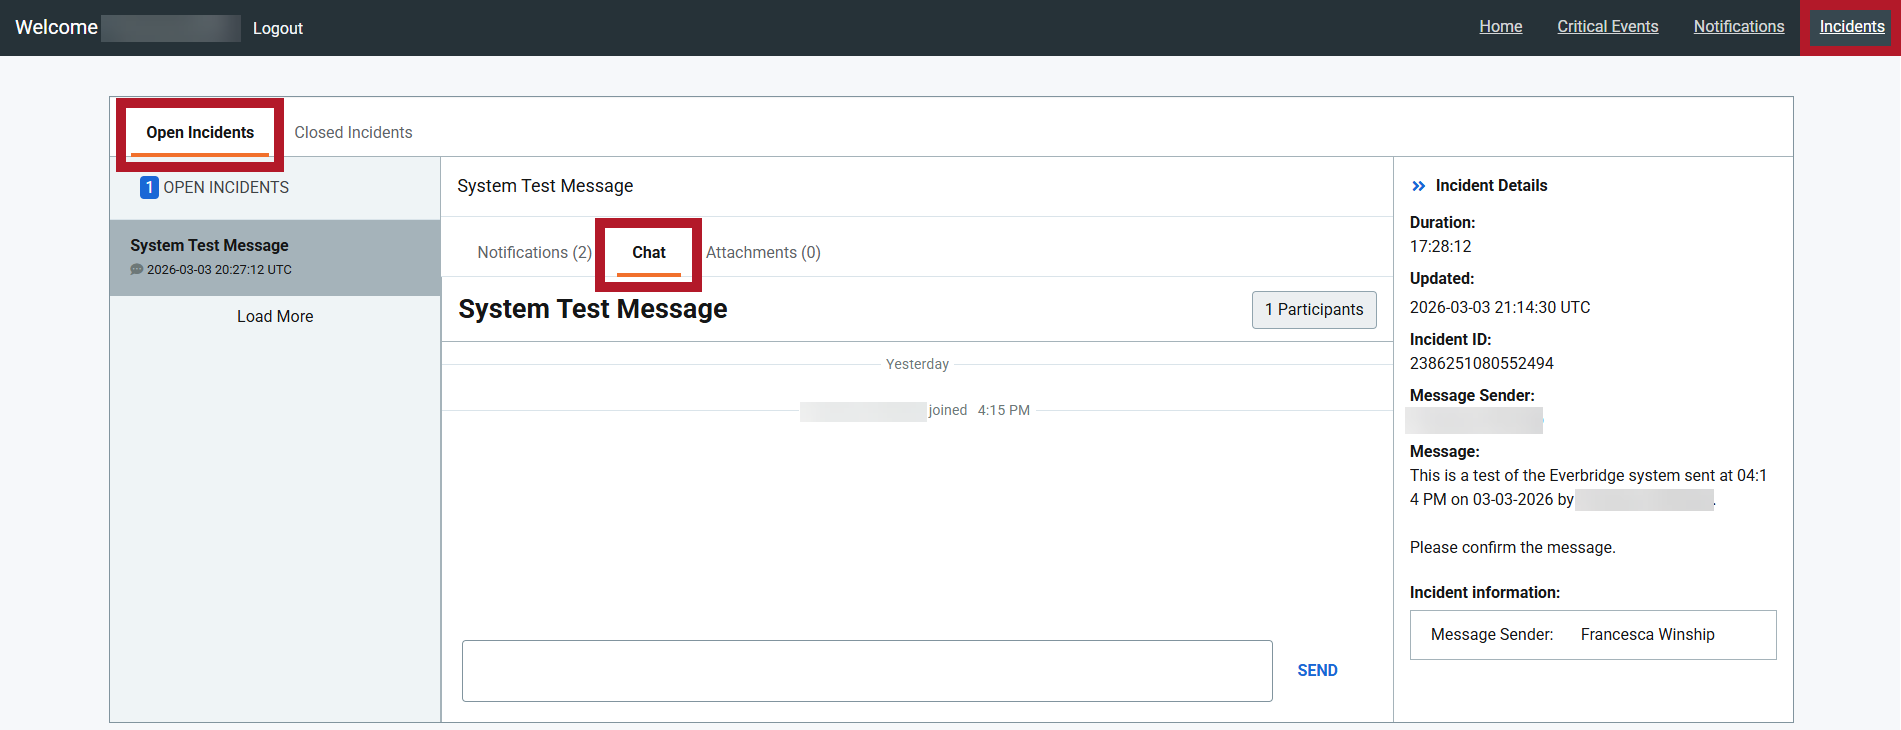Open Critical Events in top navigation
This screenshot has height=730, width=1901.
click(1607, 27)
